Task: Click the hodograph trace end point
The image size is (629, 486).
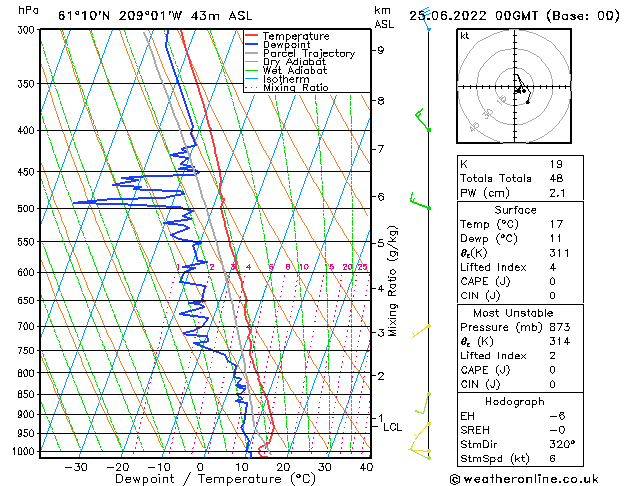Action: (x=528, y=103)
